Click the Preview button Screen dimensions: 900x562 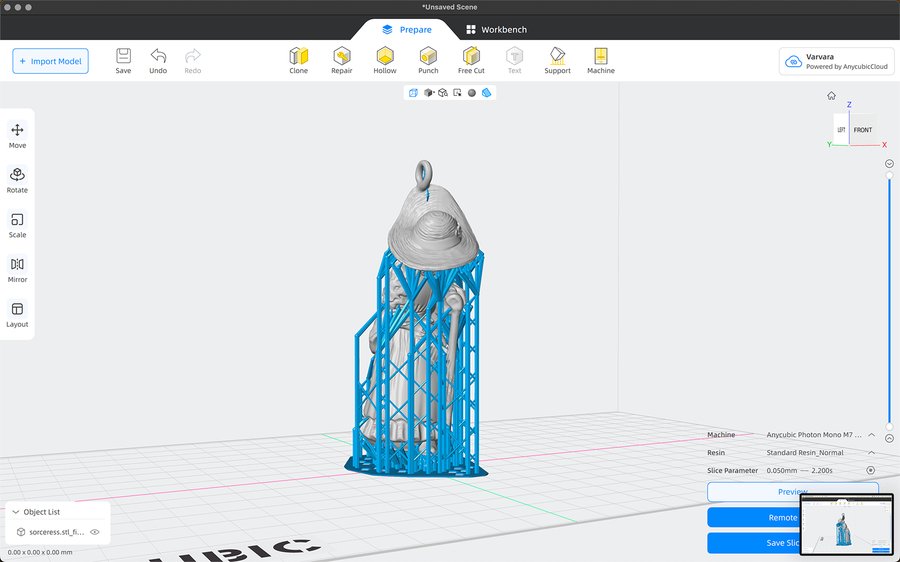792,492
